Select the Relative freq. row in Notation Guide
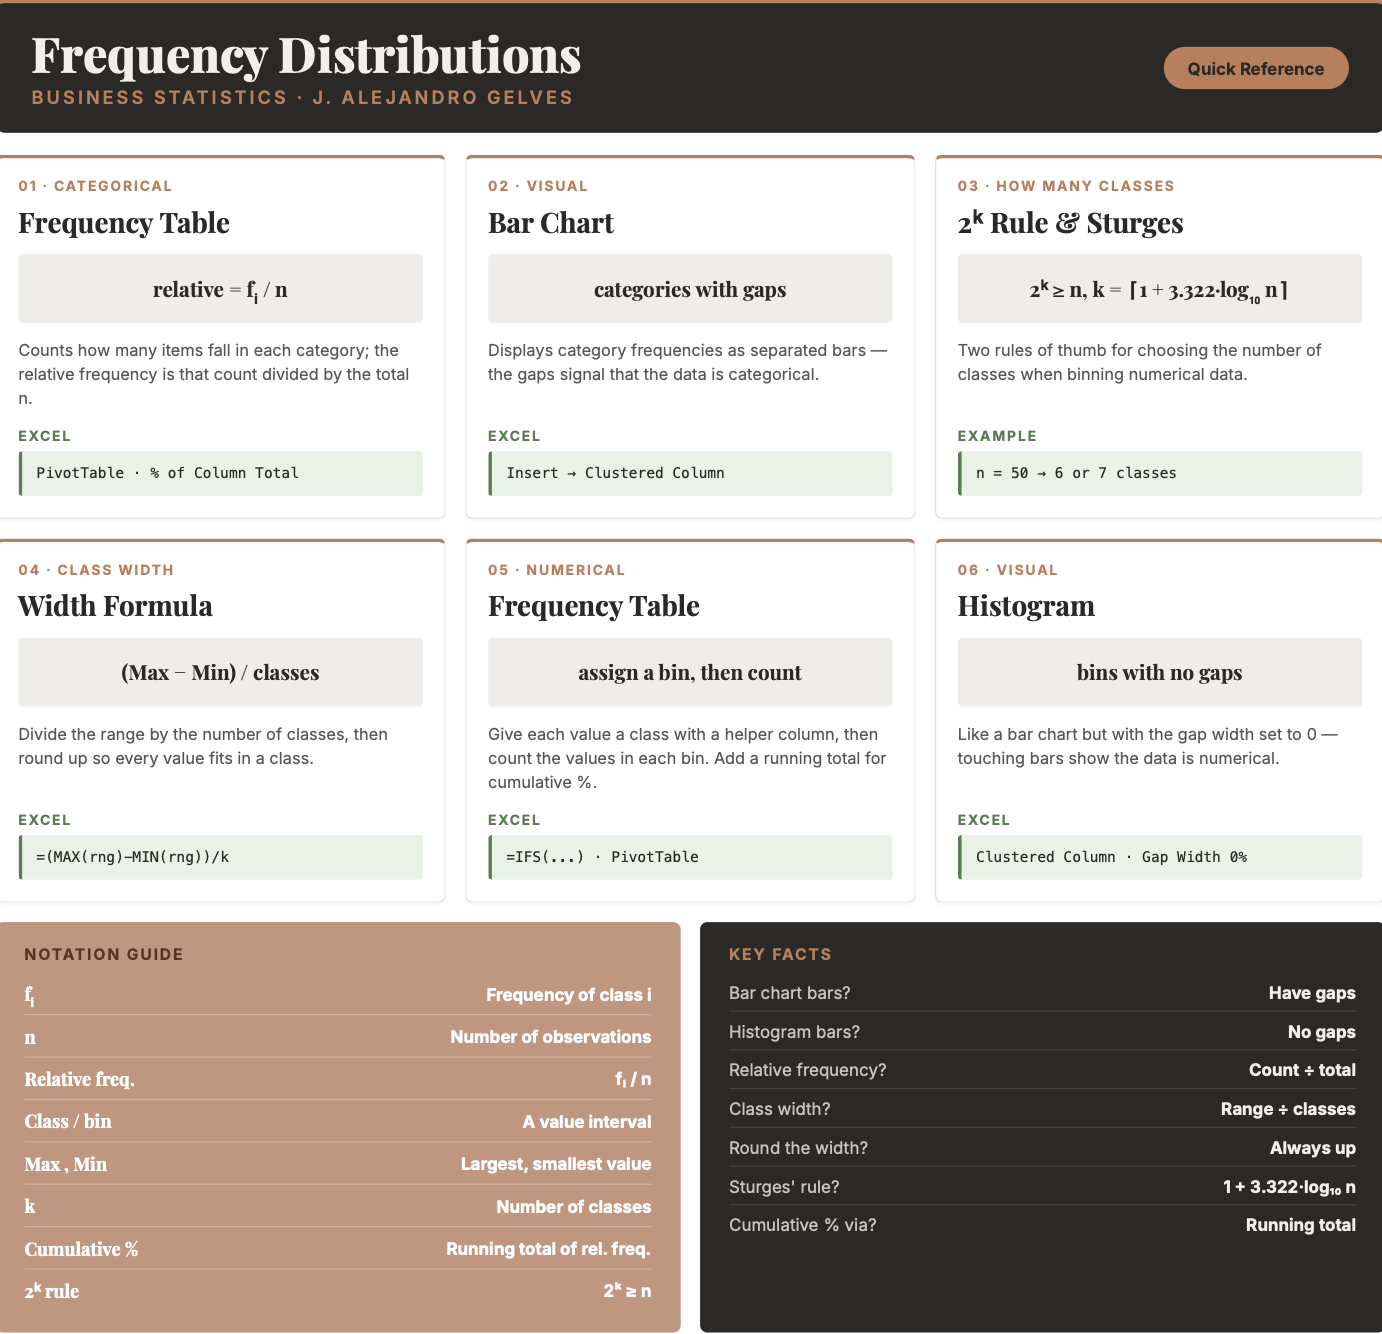The height and width of the screenshot is (1334, 1382). tap(338, 1079)
